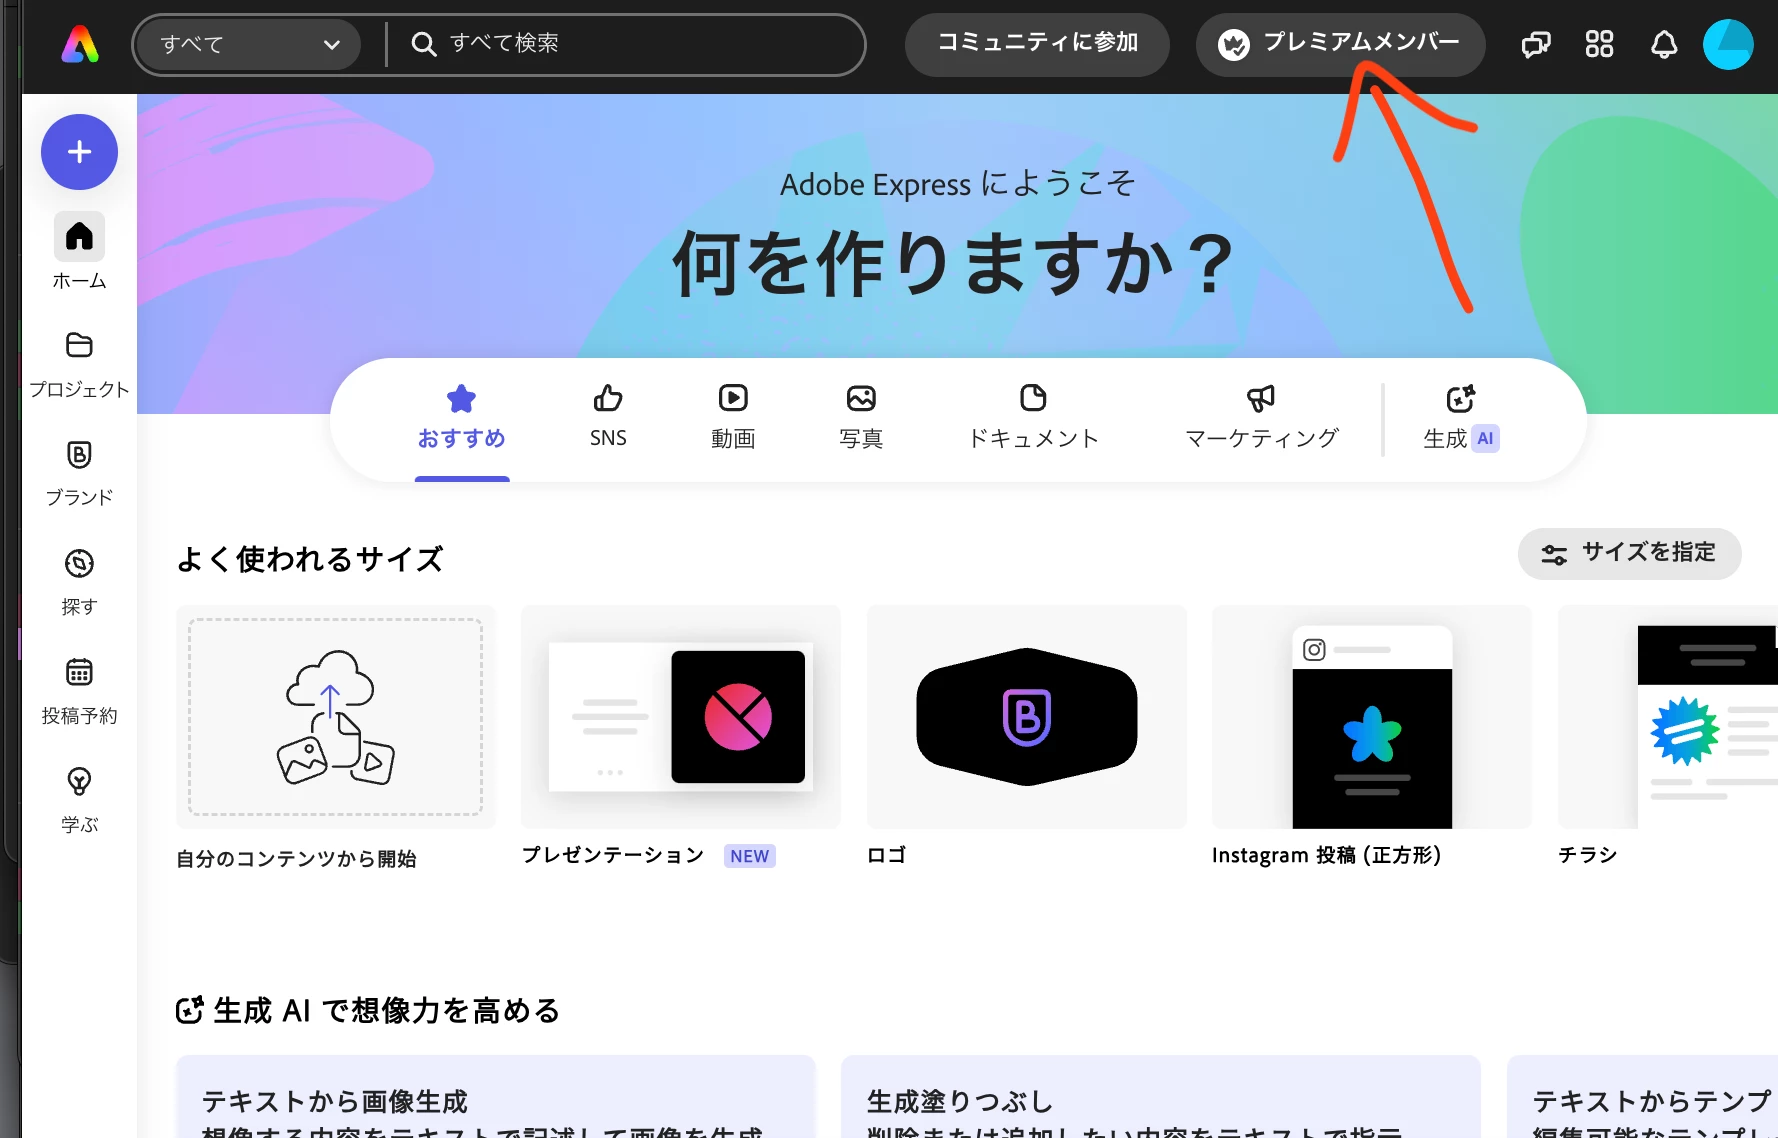The image size is (1778, 1138).
Task: Open the すべて search filter dropdown
Action: tap(248, 45)
